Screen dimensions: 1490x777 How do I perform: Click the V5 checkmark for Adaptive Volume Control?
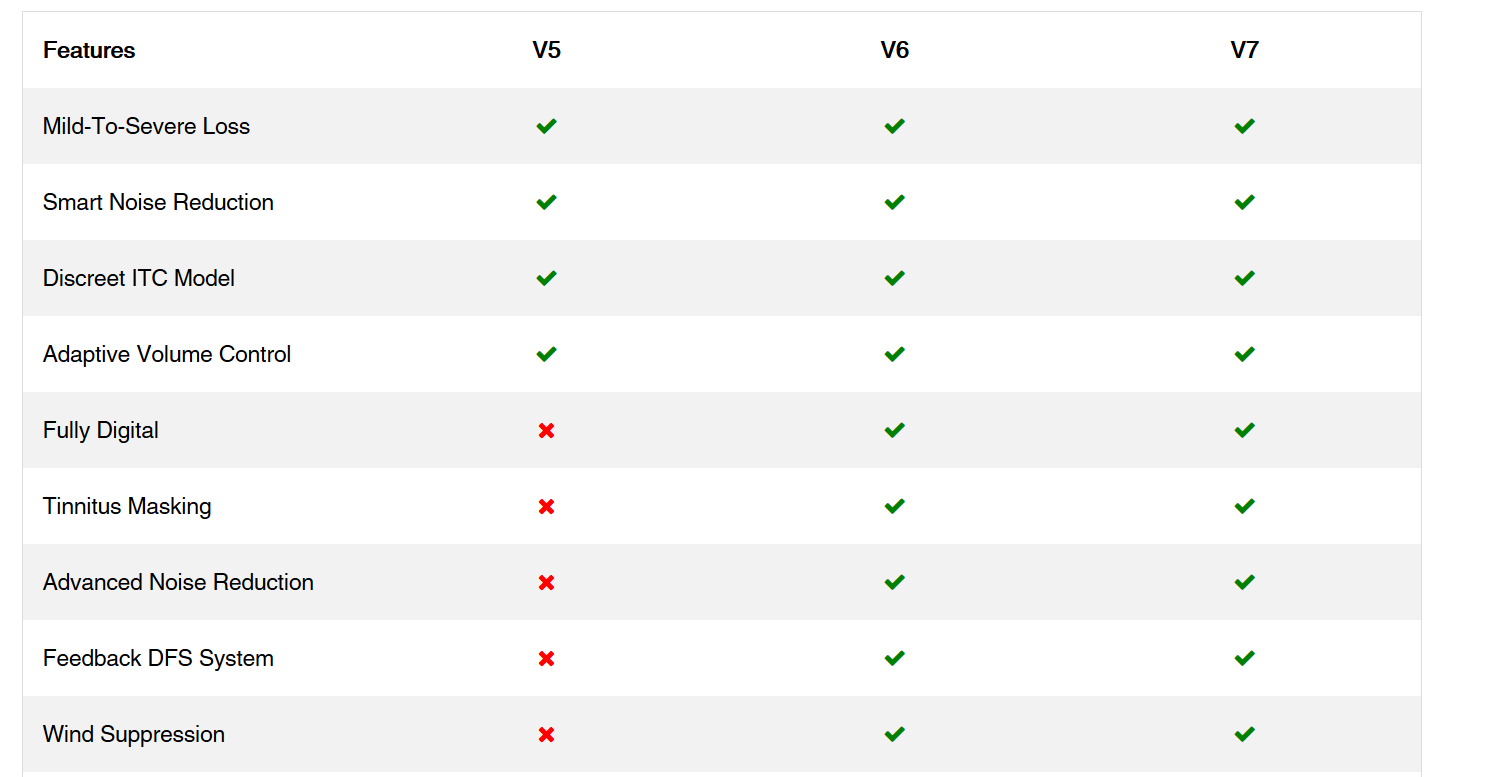[x=546, y=354]
